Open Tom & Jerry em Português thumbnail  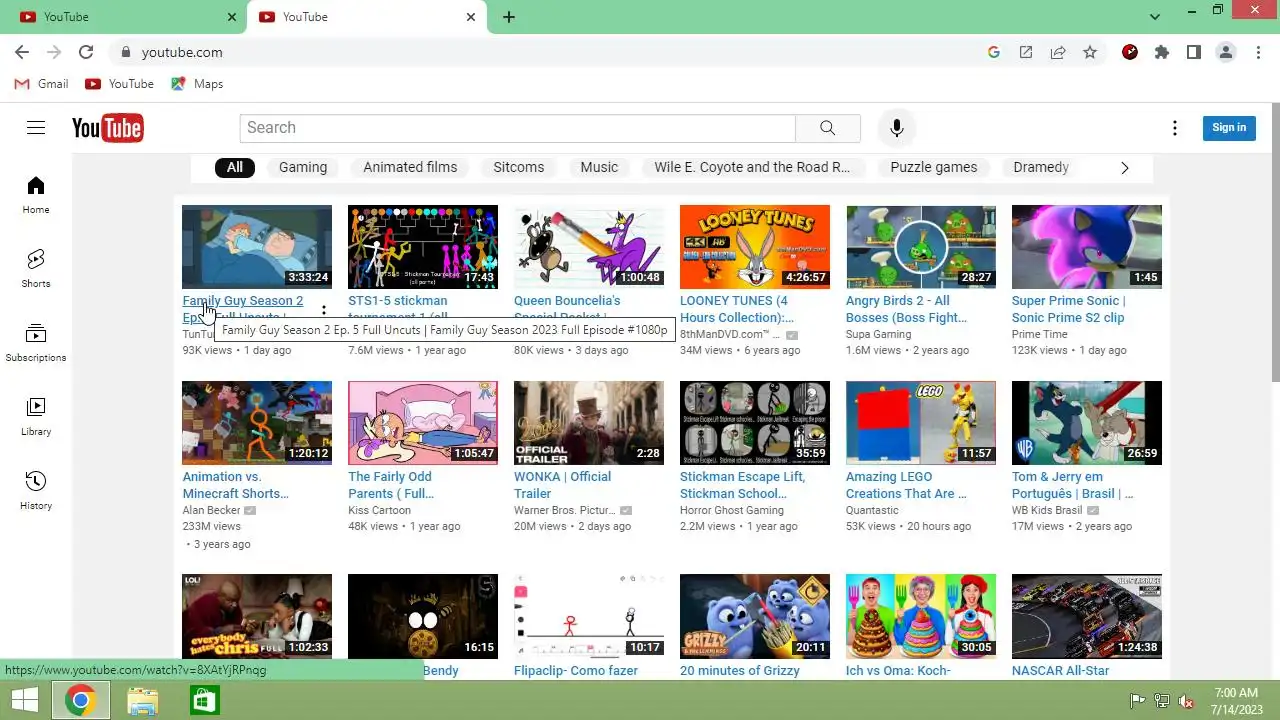pyautogui.click(x=1087, y=423)
